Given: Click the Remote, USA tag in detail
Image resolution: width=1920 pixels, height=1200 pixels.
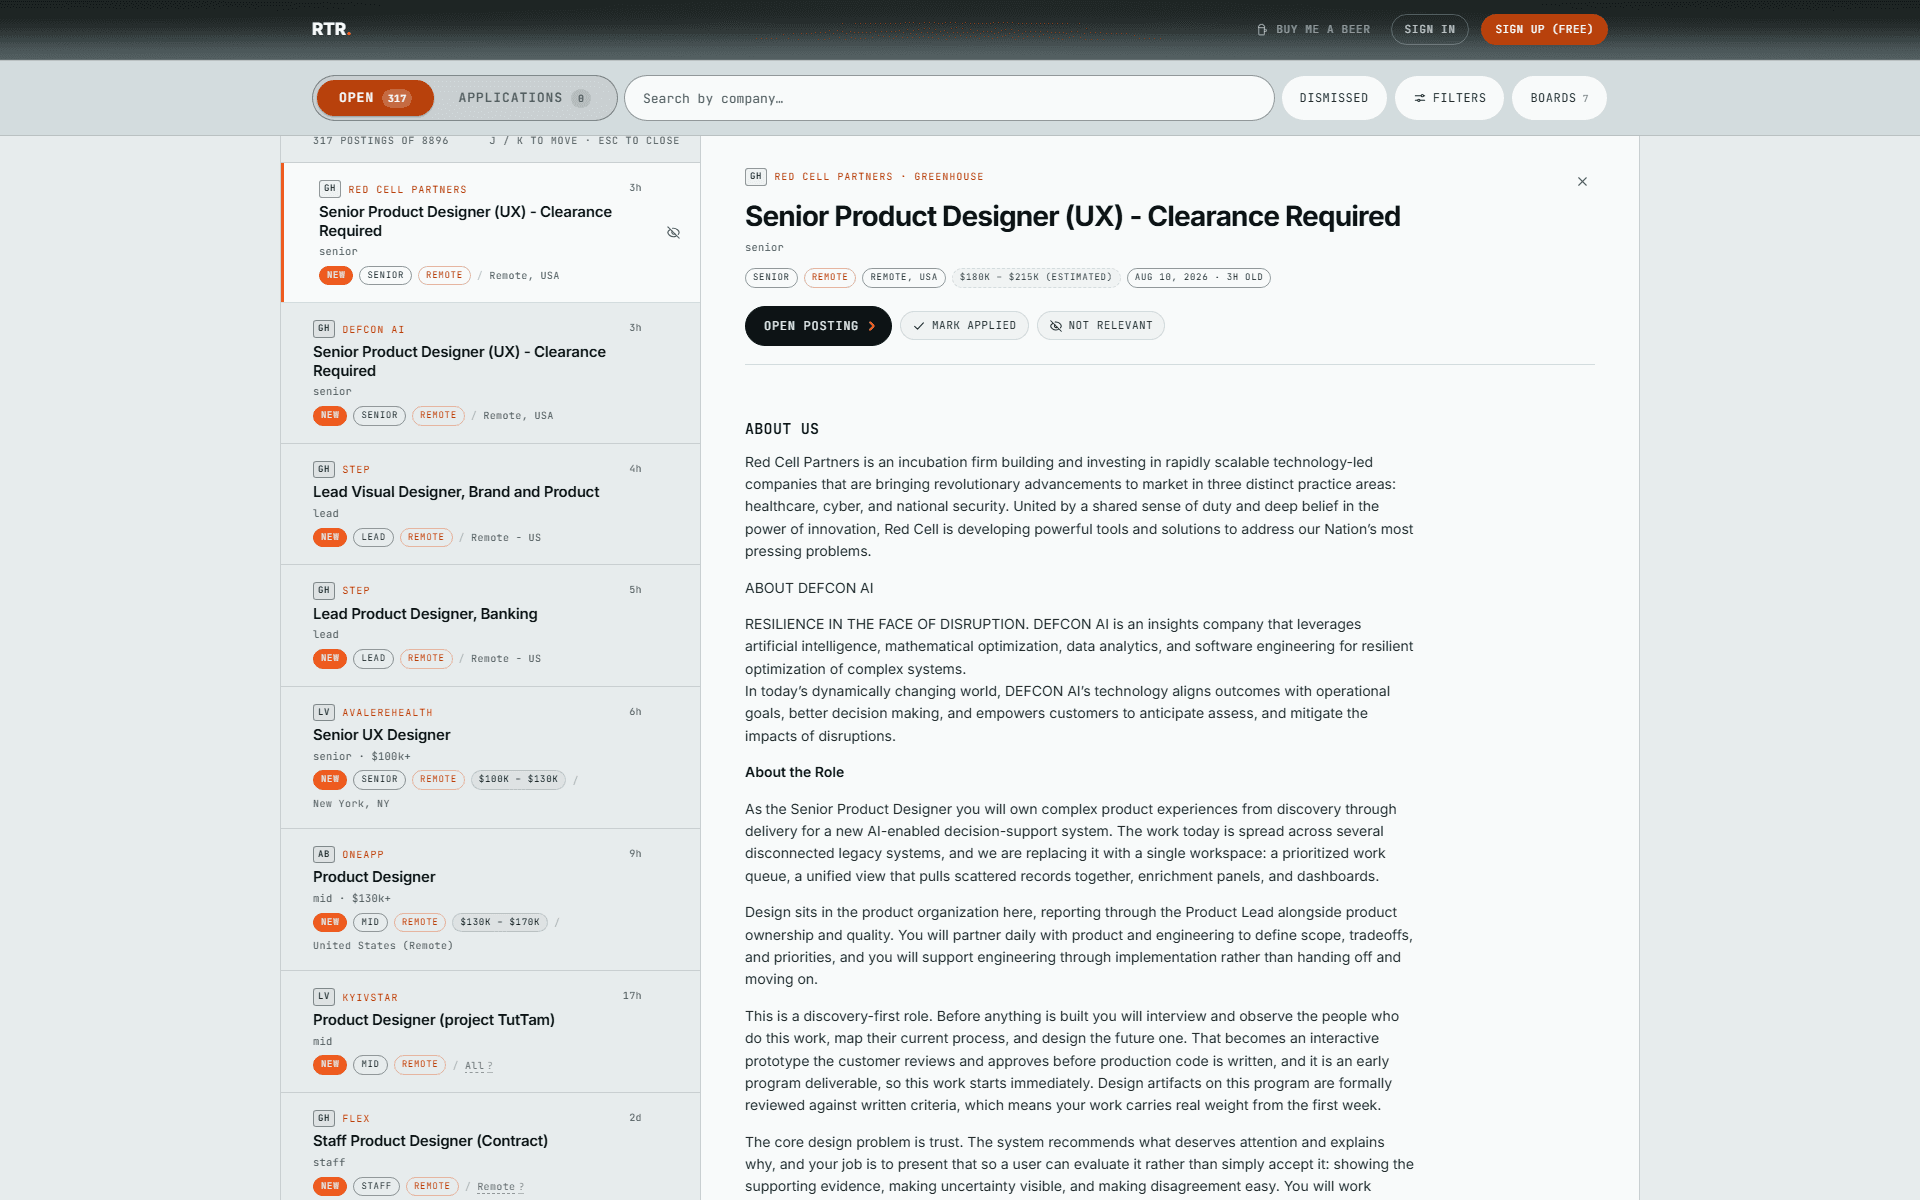Looking at the screenshot, I should (903, 278).
